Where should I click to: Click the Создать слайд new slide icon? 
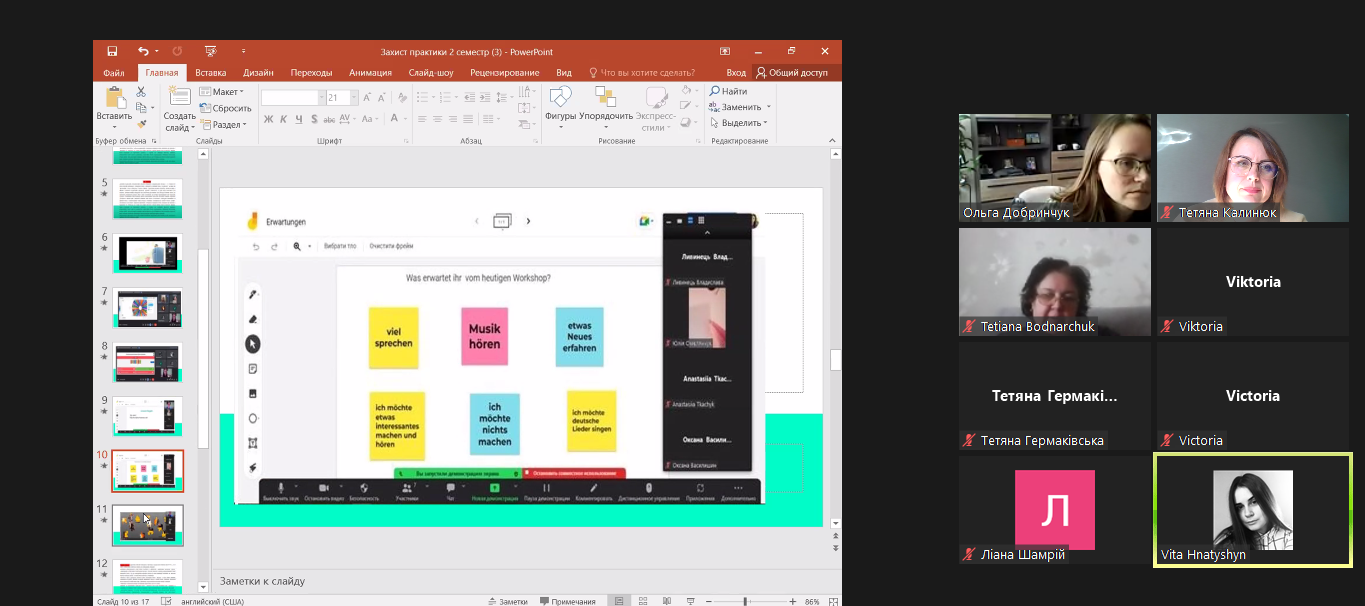[x=180, y=99]
